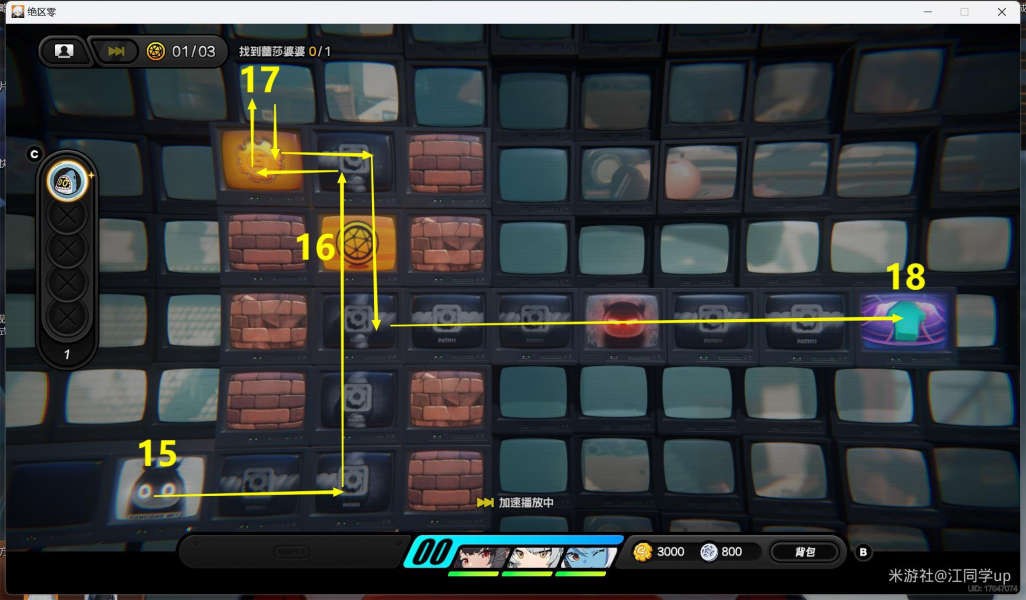1026x600 pixels.
Task: Click the bottom empty X slot in left panel
Action: point(67,317)
